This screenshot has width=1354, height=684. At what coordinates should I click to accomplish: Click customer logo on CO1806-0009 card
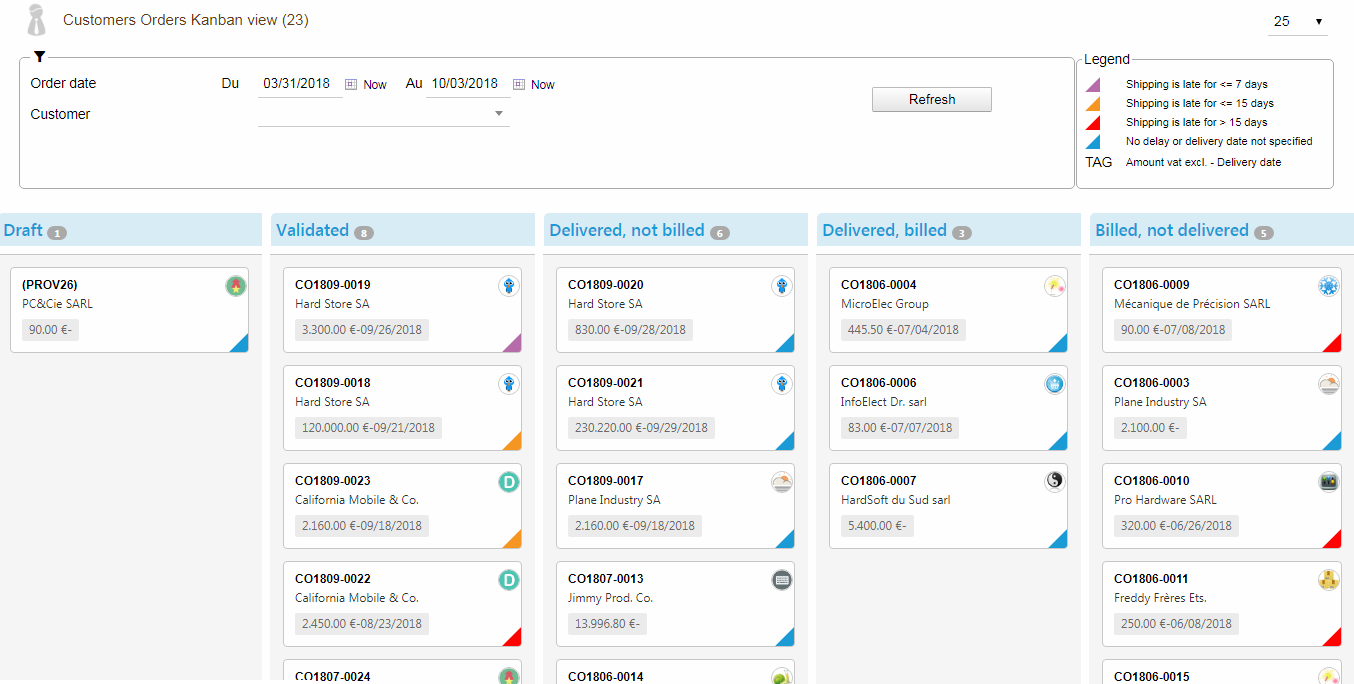click(x=1328, y=287)
